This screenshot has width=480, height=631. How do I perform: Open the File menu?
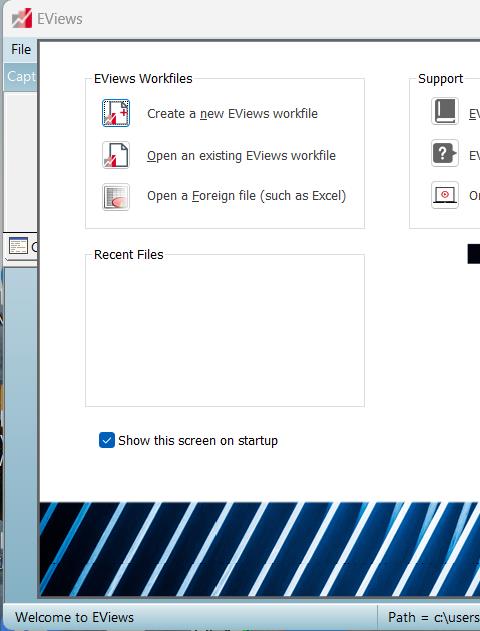pyautogui.click(x=21, y=49)
